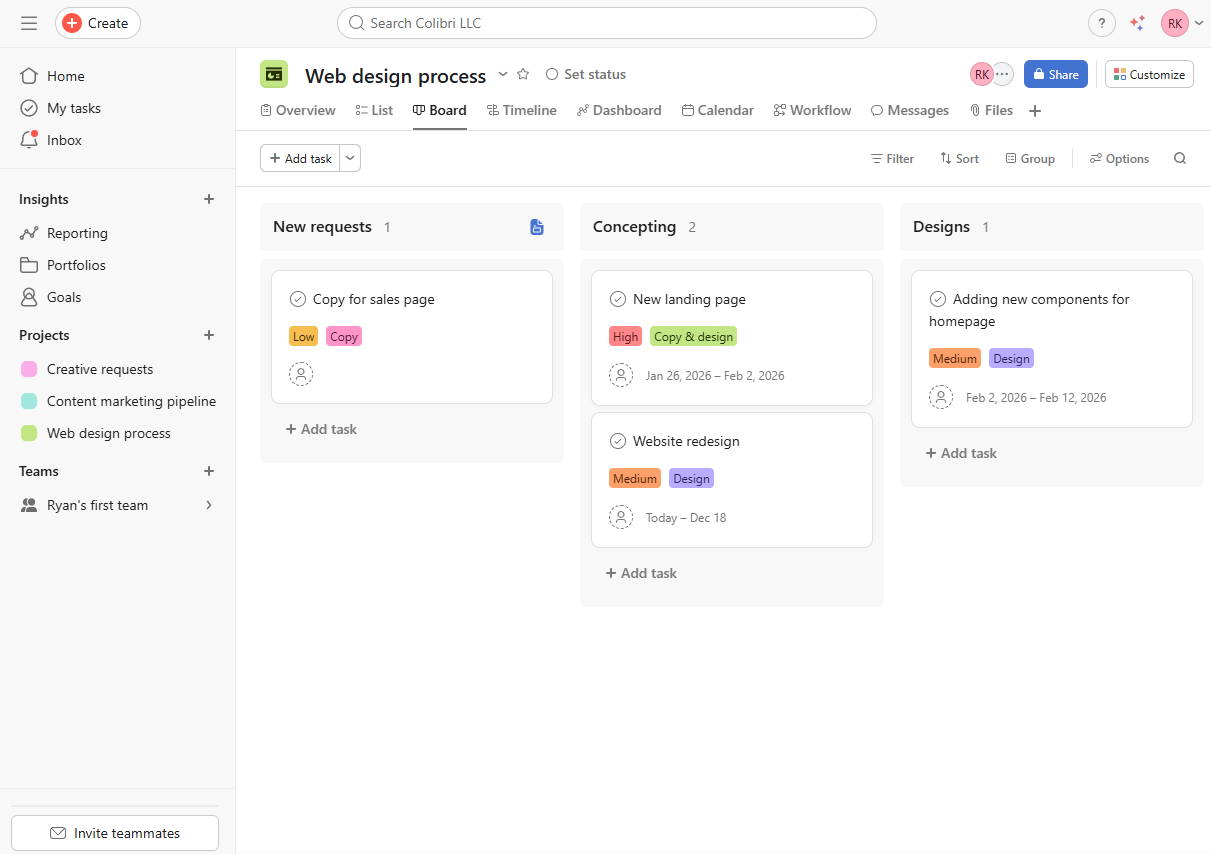1211x854 pixels.
Task: Click the Share button
Action: coord(1055,73)
